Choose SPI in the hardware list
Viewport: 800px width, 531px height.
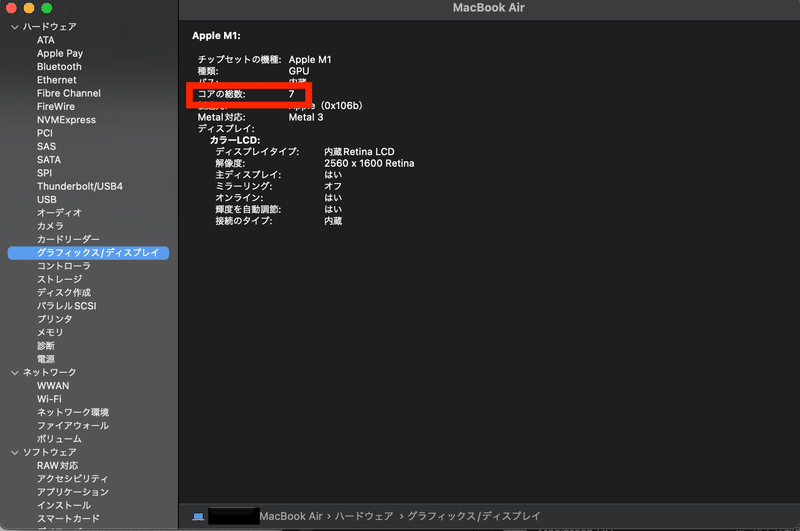44,172
